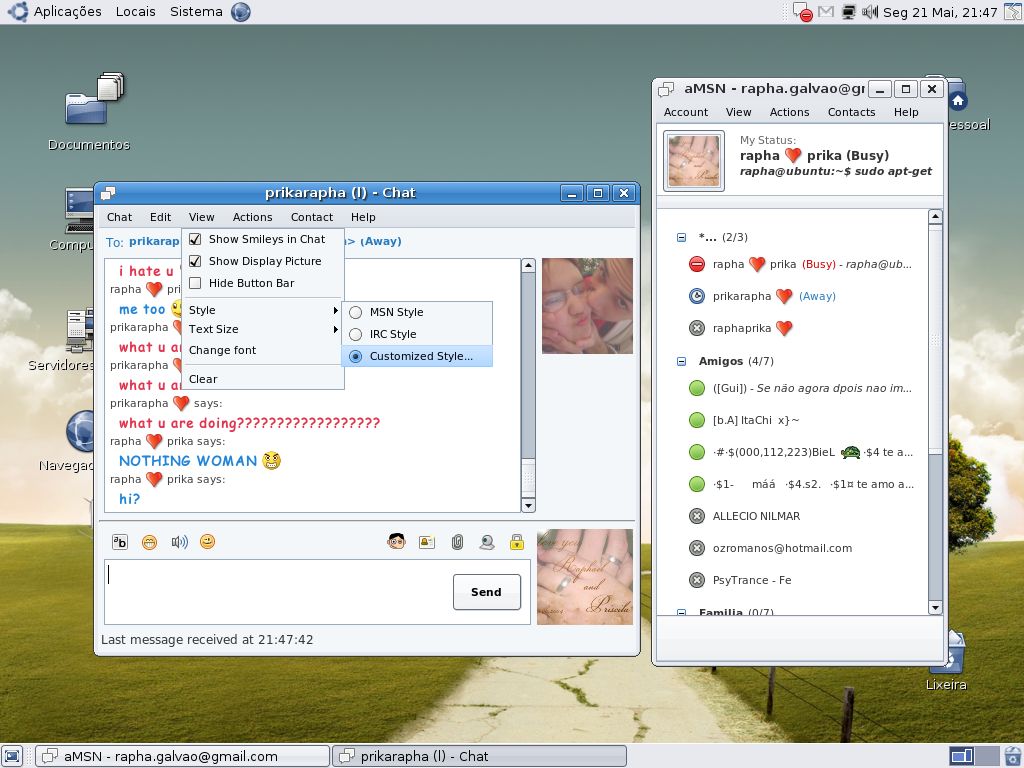Attach a file with the paperclip icon
The image size is (1024, 768).
point(457,542)
